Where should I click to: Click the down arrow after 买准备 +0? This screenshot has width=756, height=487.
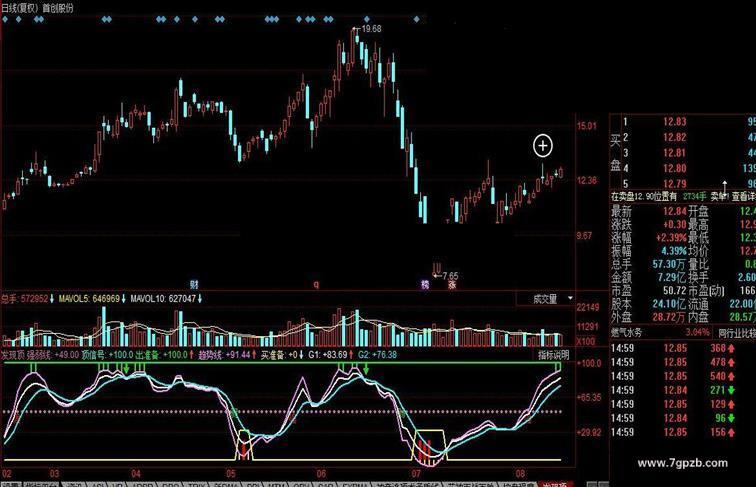click(301, 355)
